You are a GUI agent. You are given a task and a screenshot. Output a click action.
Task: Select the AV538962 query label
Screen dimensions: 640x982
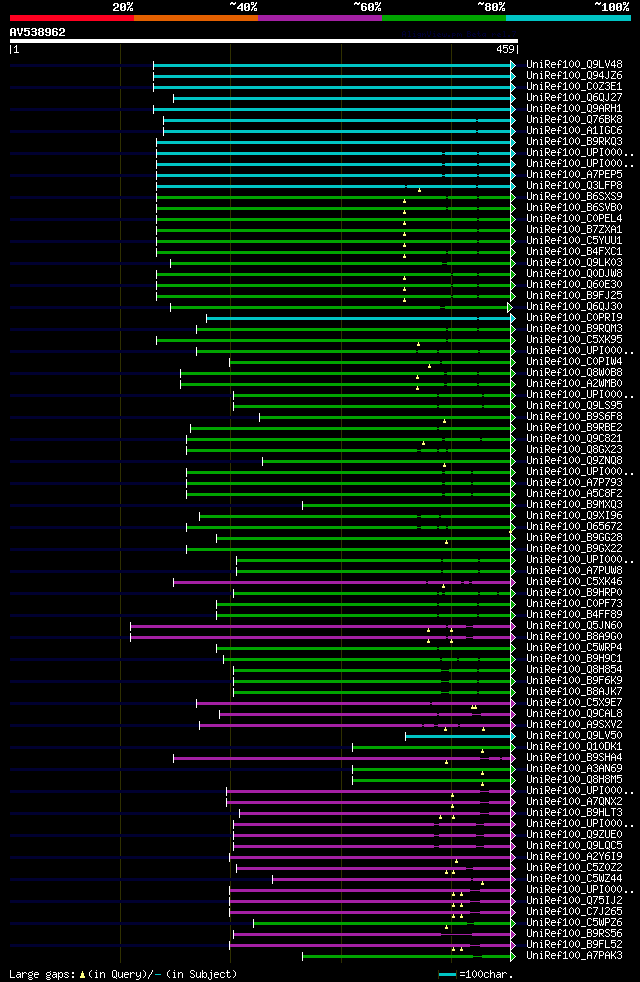click(38, 32)
